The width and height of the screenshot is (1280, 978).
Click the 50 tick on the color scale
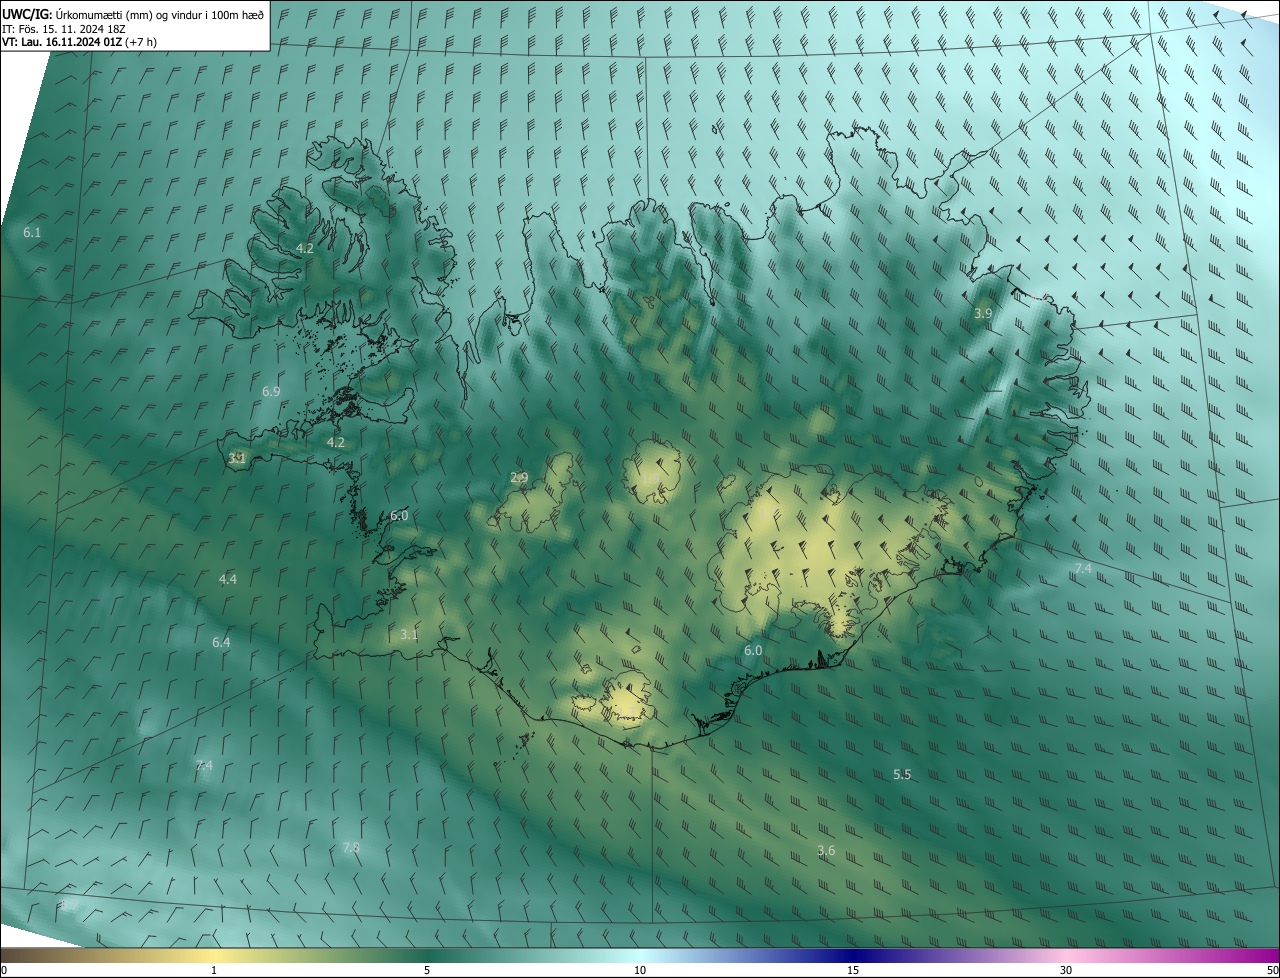coord(1272,970)
